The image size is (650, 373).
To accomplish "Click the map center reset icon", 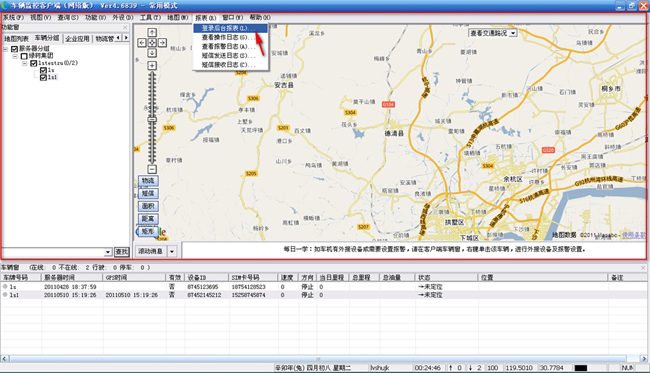I will click(152, 42).
